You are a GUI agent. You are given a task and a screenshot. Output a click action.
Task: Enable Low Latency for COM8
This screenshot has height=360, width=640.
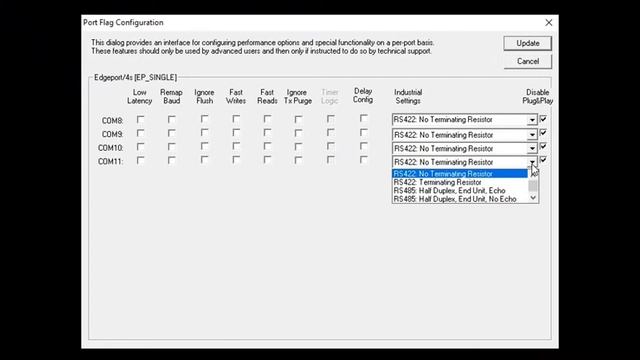coord(140,120)
